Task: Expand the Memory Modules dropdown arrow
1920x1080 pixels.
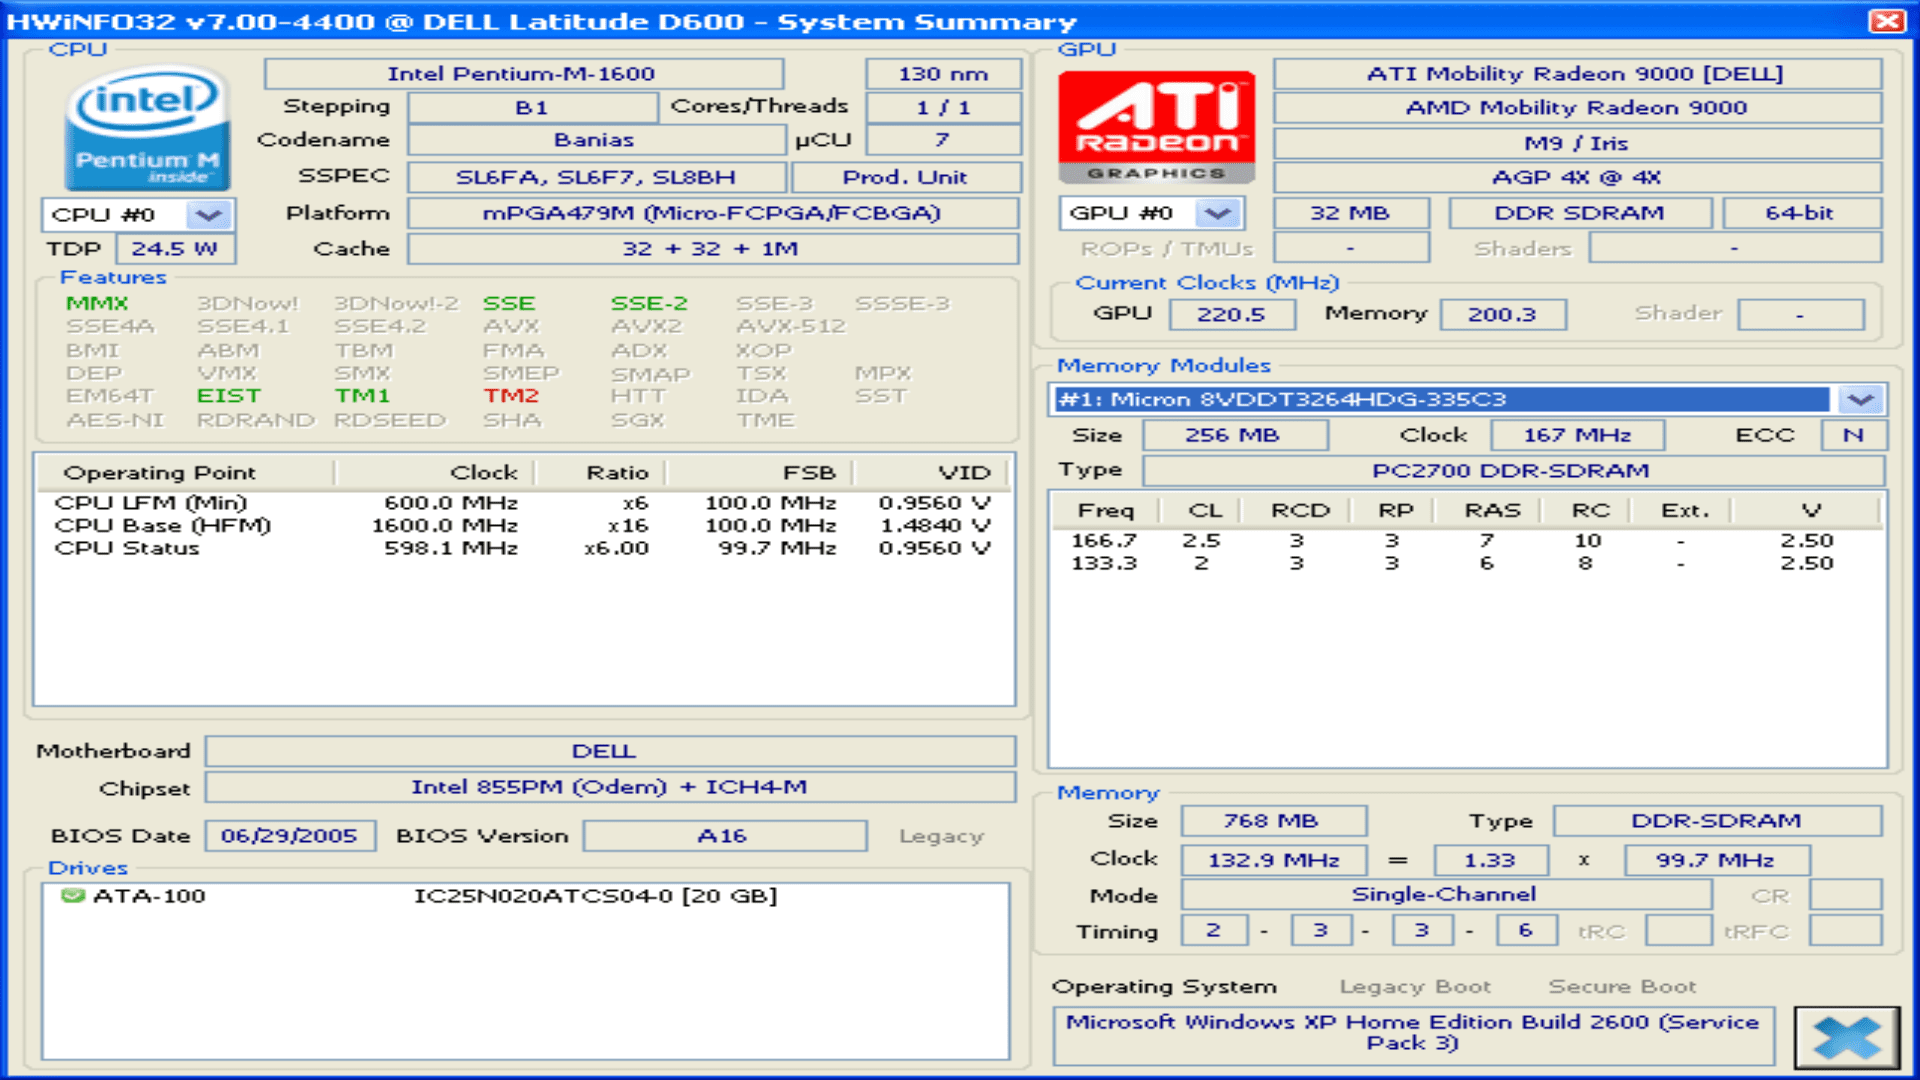Action: [1860, 399]
